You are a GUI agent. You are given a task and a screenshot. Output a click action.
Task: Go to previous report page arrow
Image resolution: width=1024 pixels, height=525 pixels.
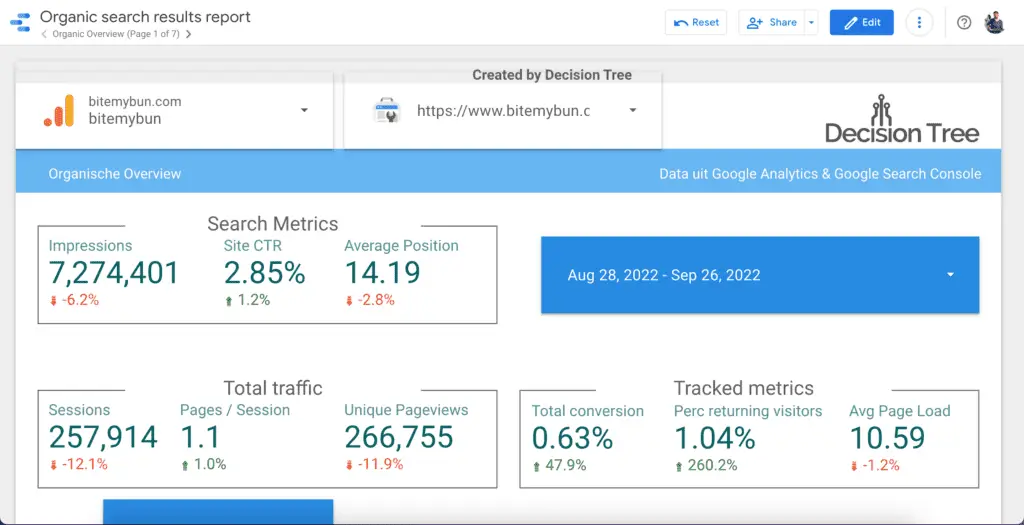(x=44, y=34)
